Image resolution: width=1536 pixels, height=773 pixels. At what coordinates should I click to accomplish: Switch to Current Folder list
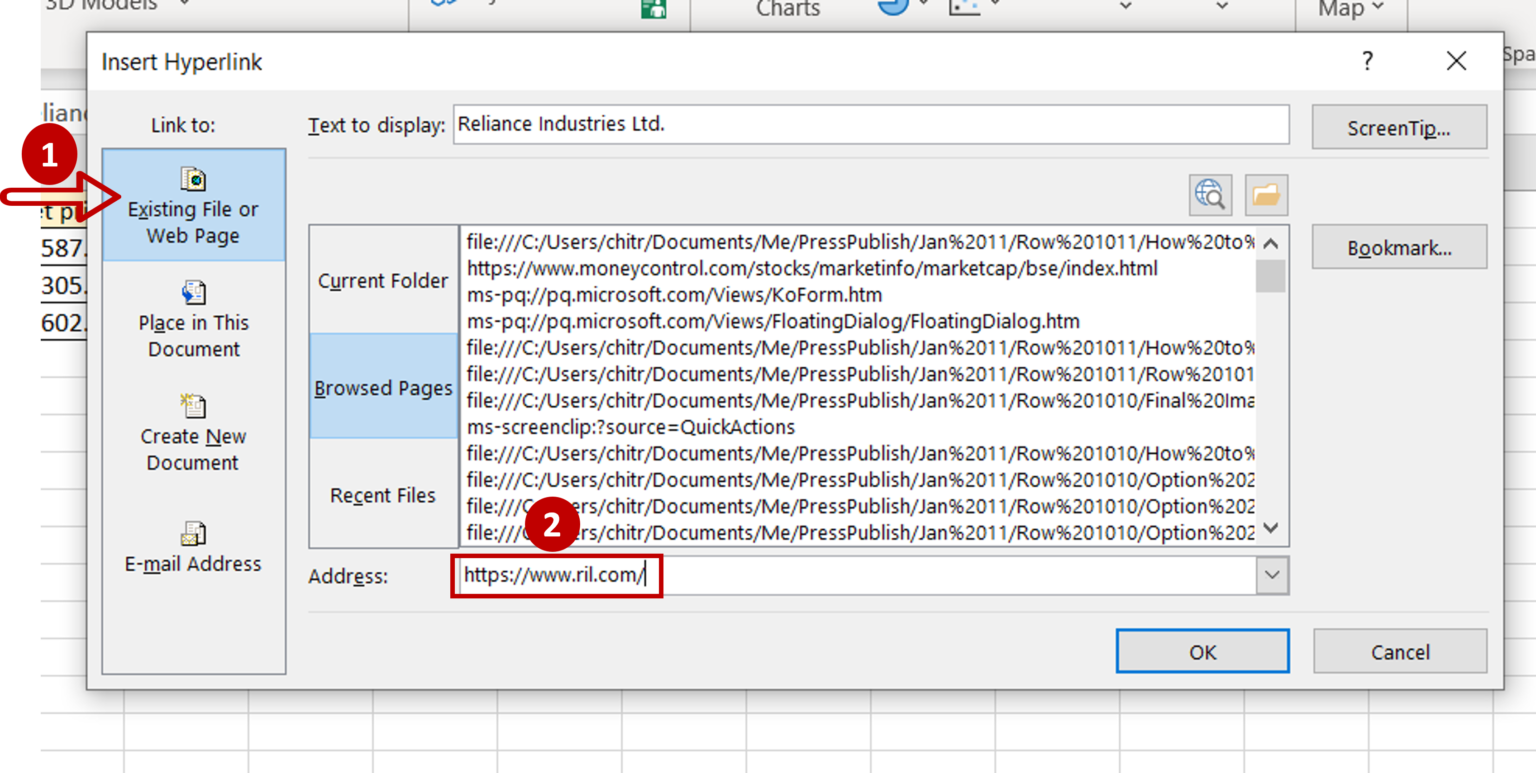point(383,280)
